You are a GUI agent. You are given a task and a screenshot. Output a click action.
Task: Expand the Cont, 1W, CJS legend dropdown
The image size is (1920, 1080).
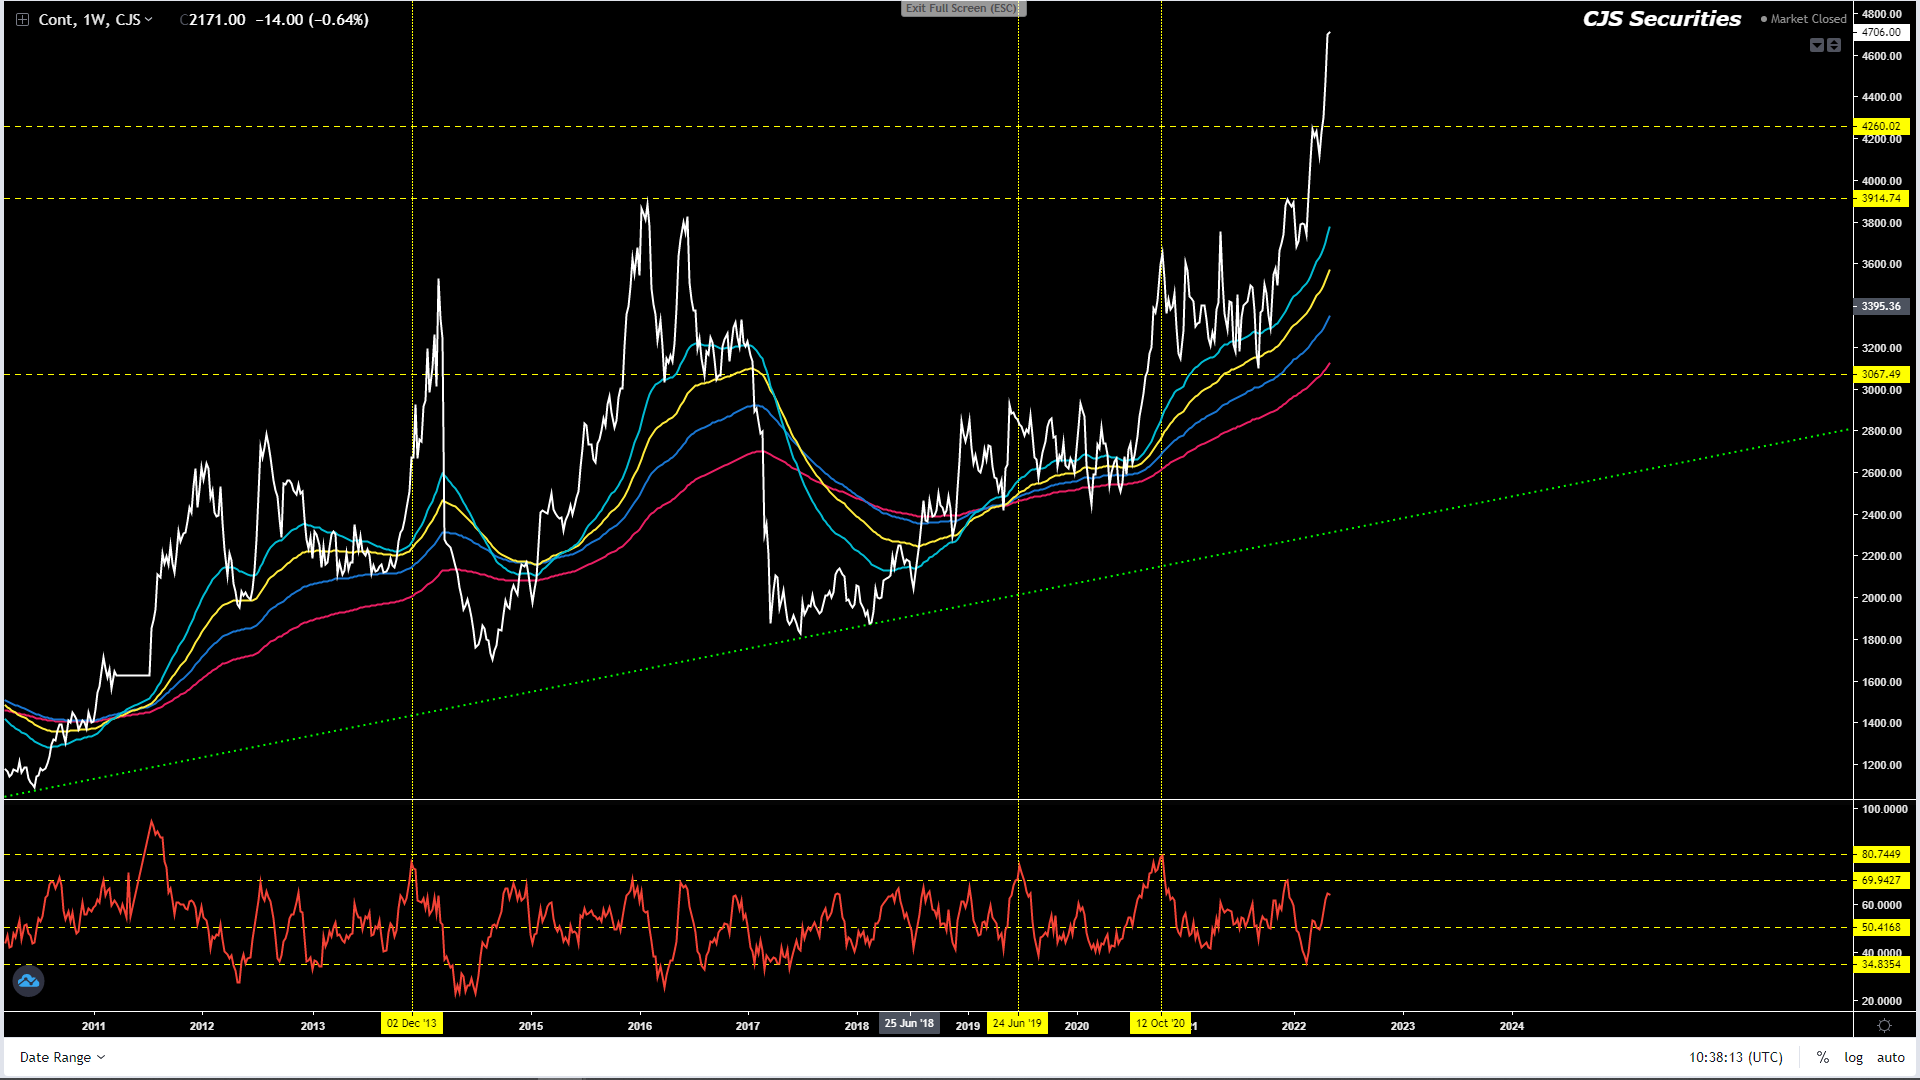pos(149,20)
